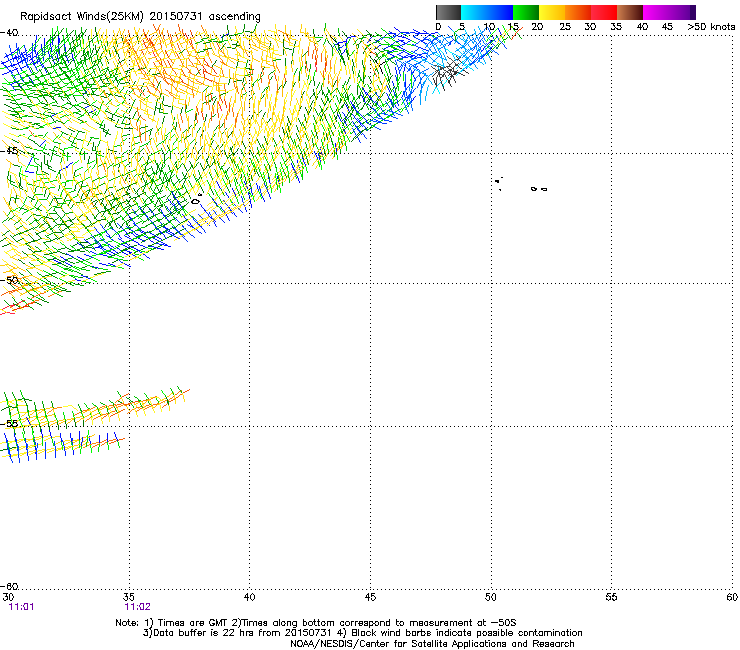
Task: Click the magenta 40-45 knots legend swatch
Action: (656, 12)
